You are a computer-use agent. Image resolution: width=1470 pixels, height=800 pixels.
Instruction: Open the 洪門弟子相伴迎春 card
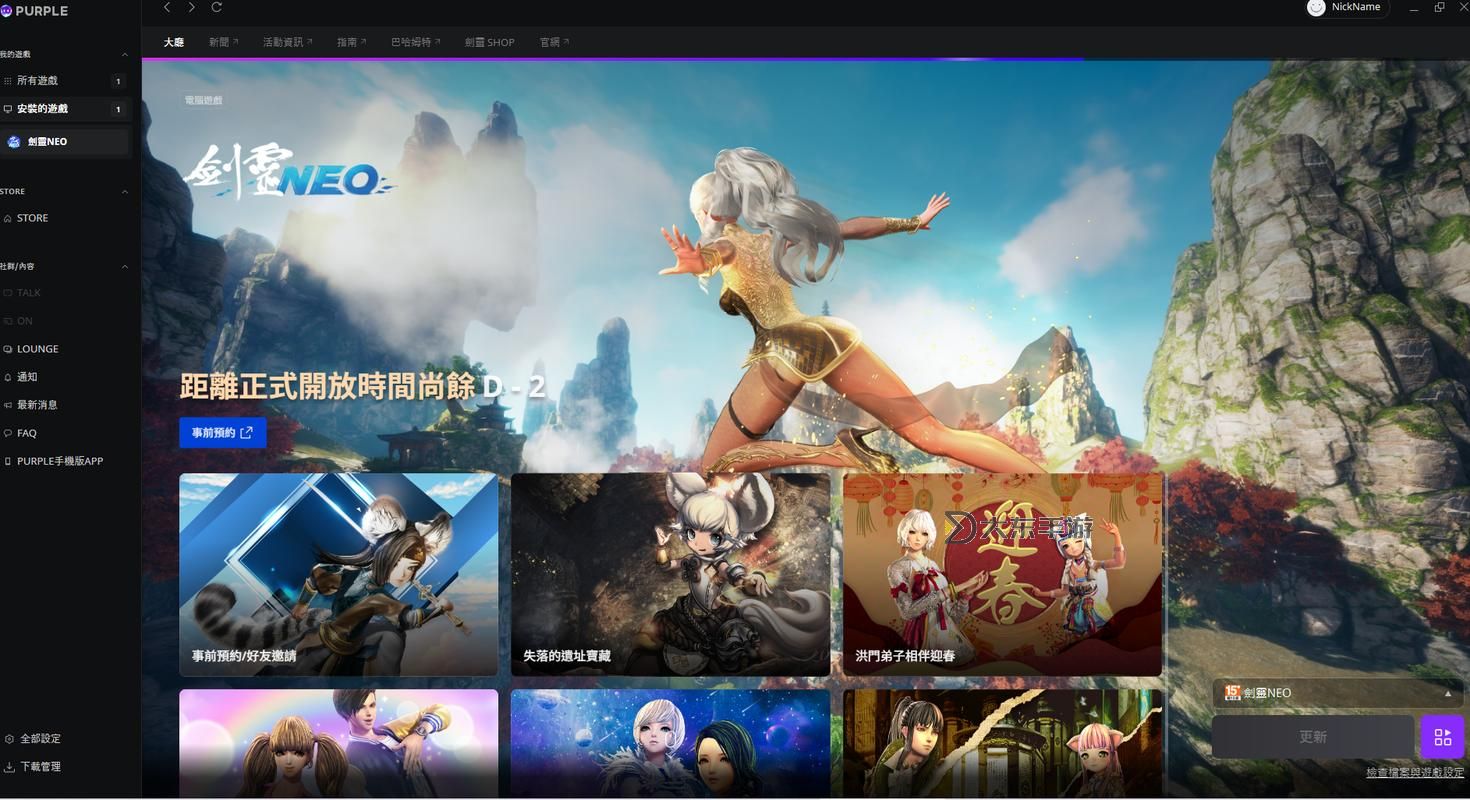pyautogui.click(x=1002, y=574)
